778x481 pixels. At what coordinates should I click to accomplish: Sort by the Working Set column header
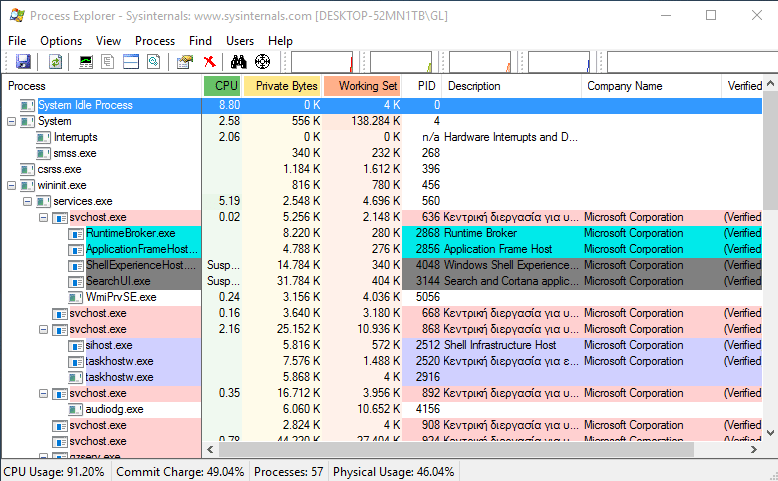pyautogui.click(x=362, y=86)
